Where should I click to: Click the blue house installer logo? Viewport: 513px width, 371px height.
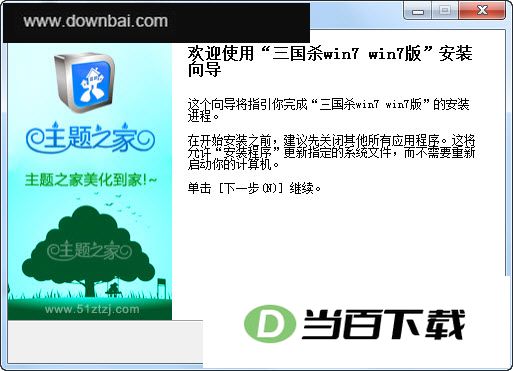85,82
